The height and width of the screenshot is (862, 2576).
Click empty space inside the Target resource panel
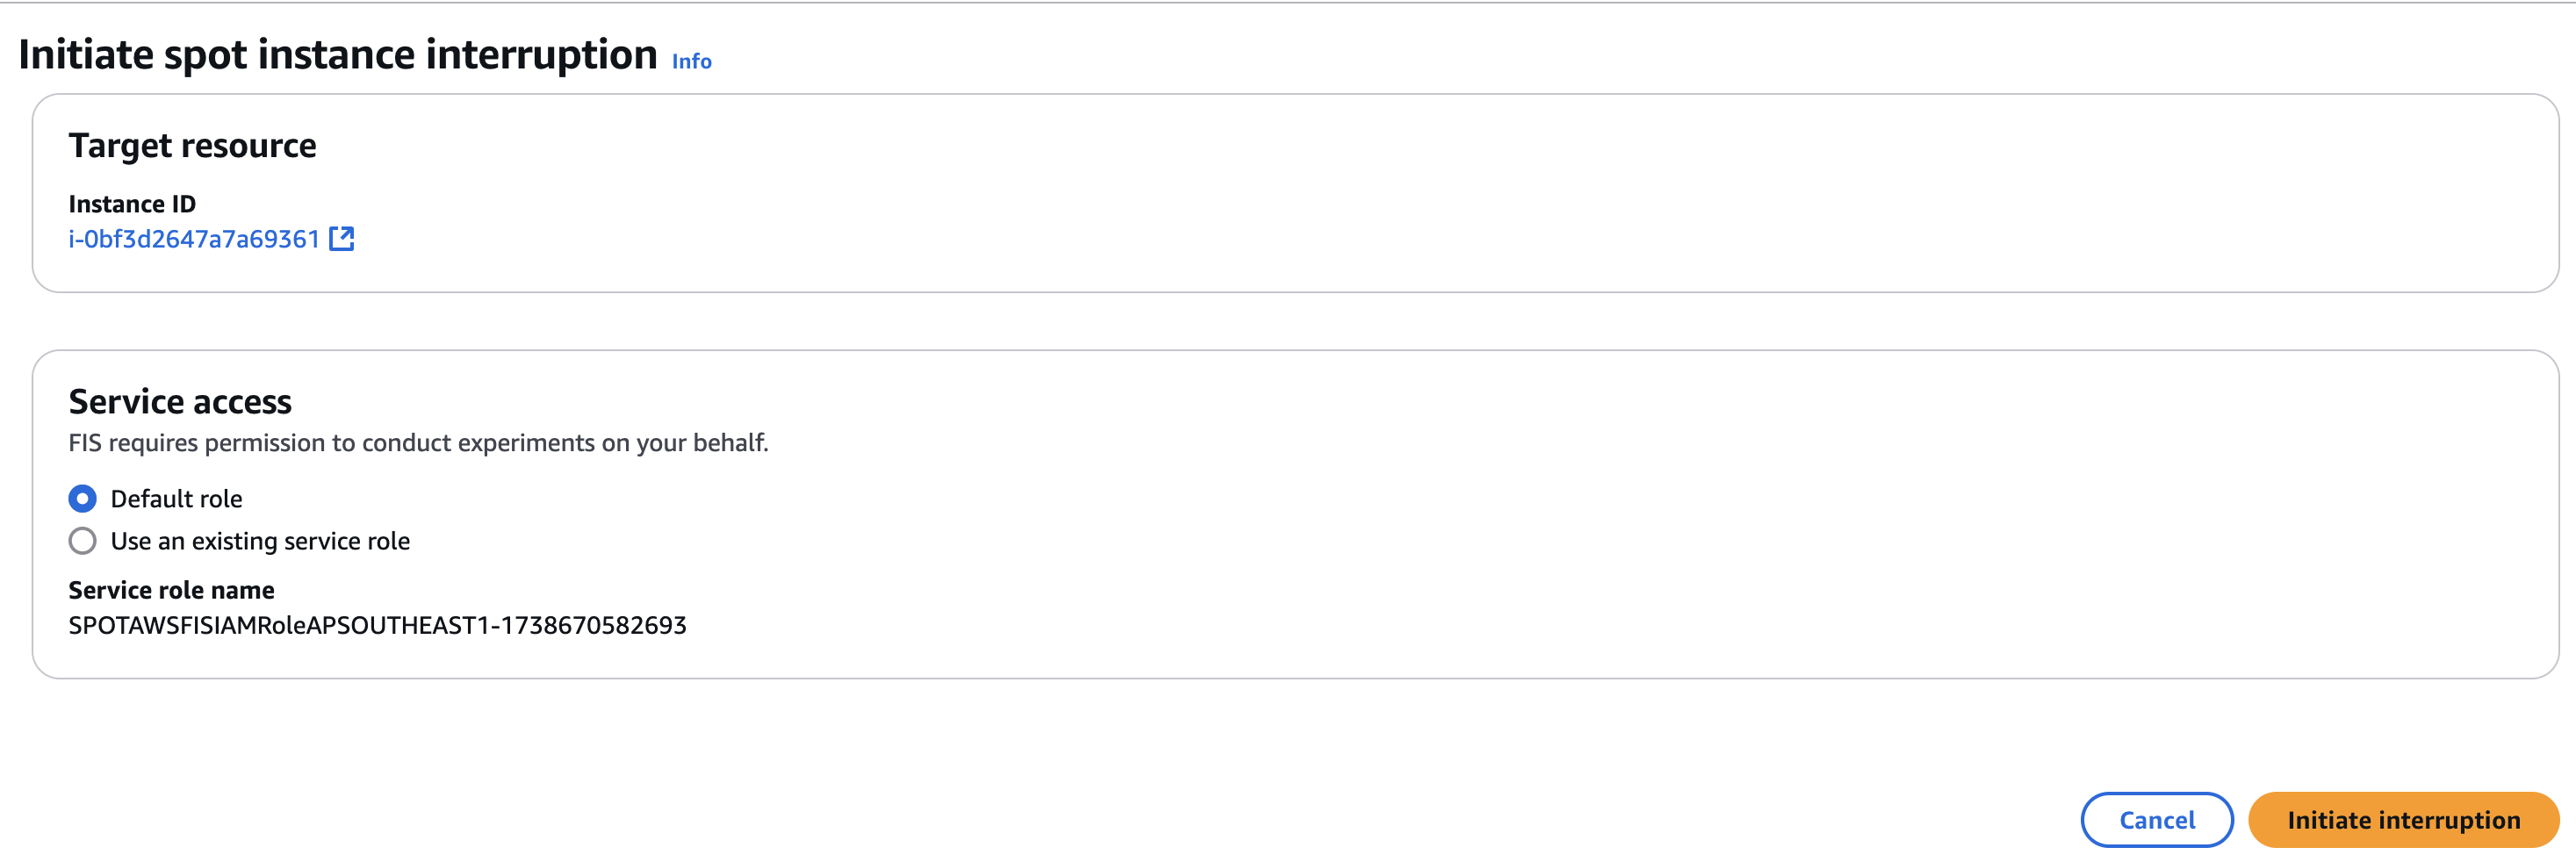(x=1400, y=200)
